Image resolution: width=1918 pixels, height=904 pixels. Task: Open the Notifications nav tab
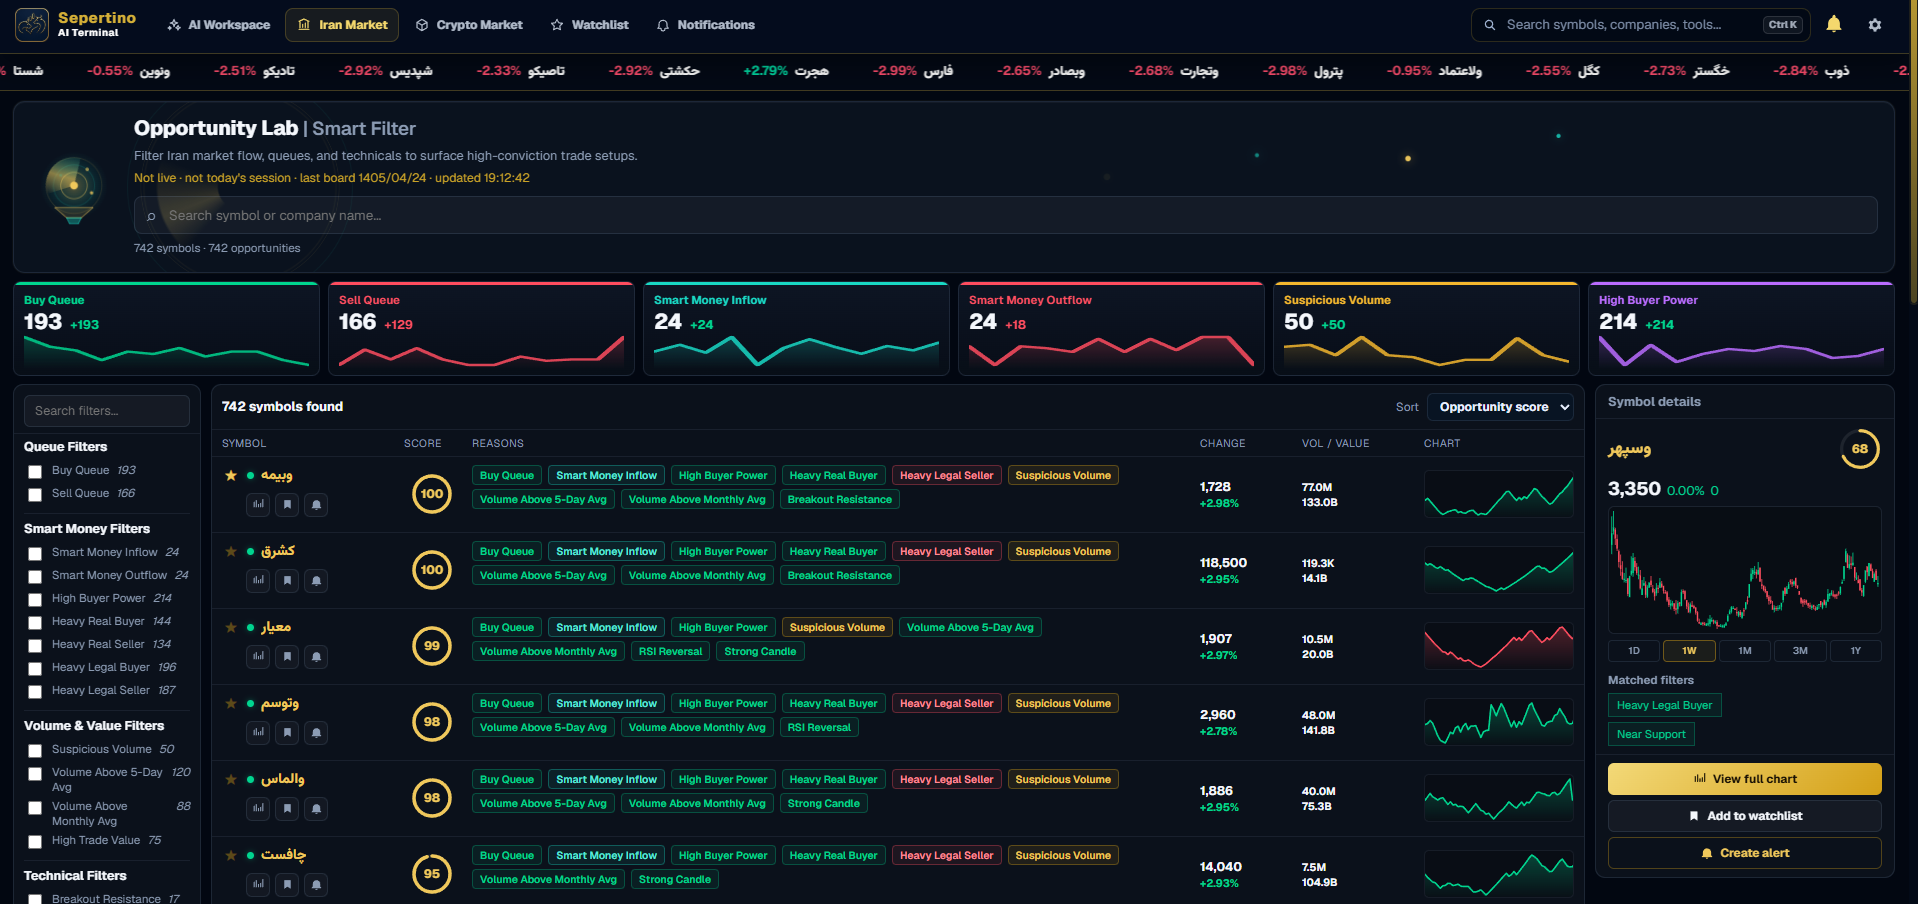[706, 25]
